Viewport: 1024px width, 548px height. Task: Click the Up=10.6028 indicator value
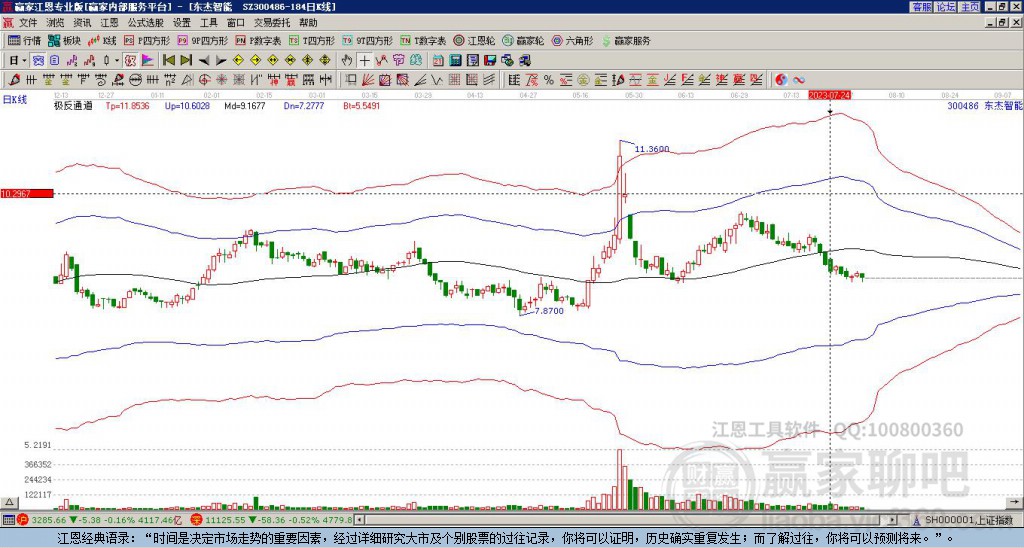[187, 105]
